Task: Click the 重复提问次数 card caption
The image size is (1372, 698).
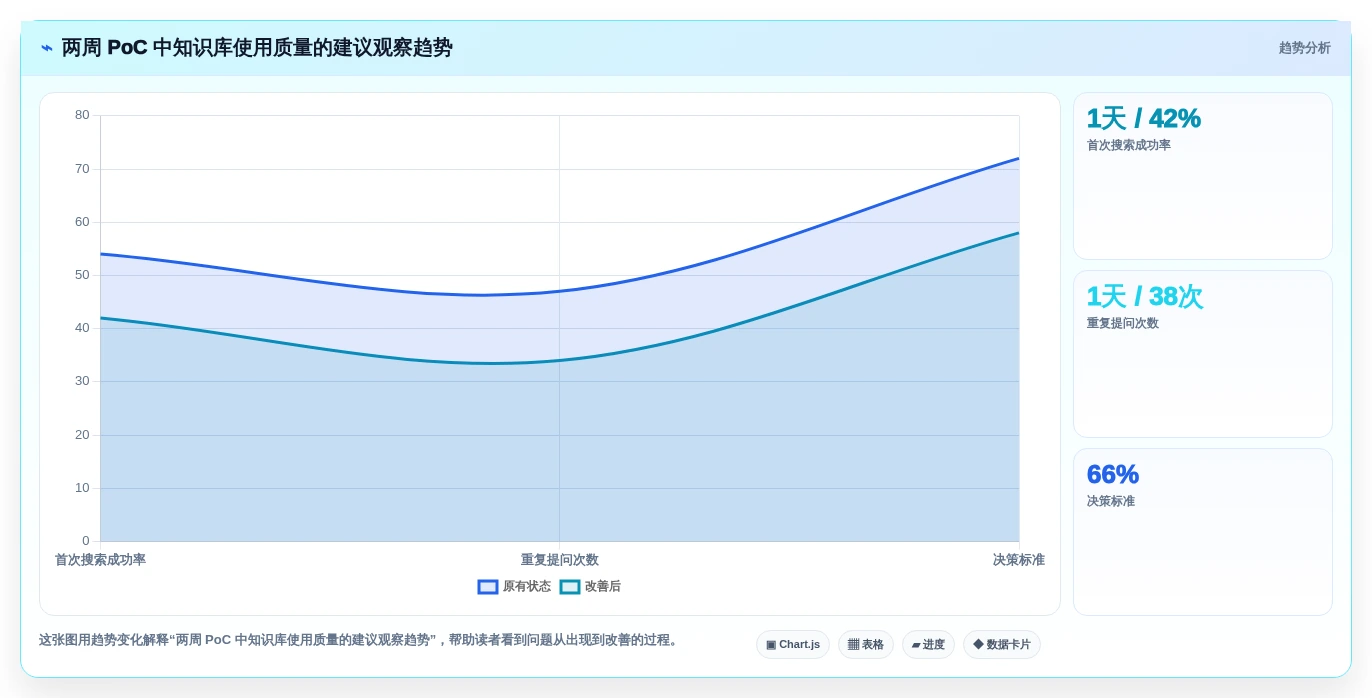Action: point(1123,323)
